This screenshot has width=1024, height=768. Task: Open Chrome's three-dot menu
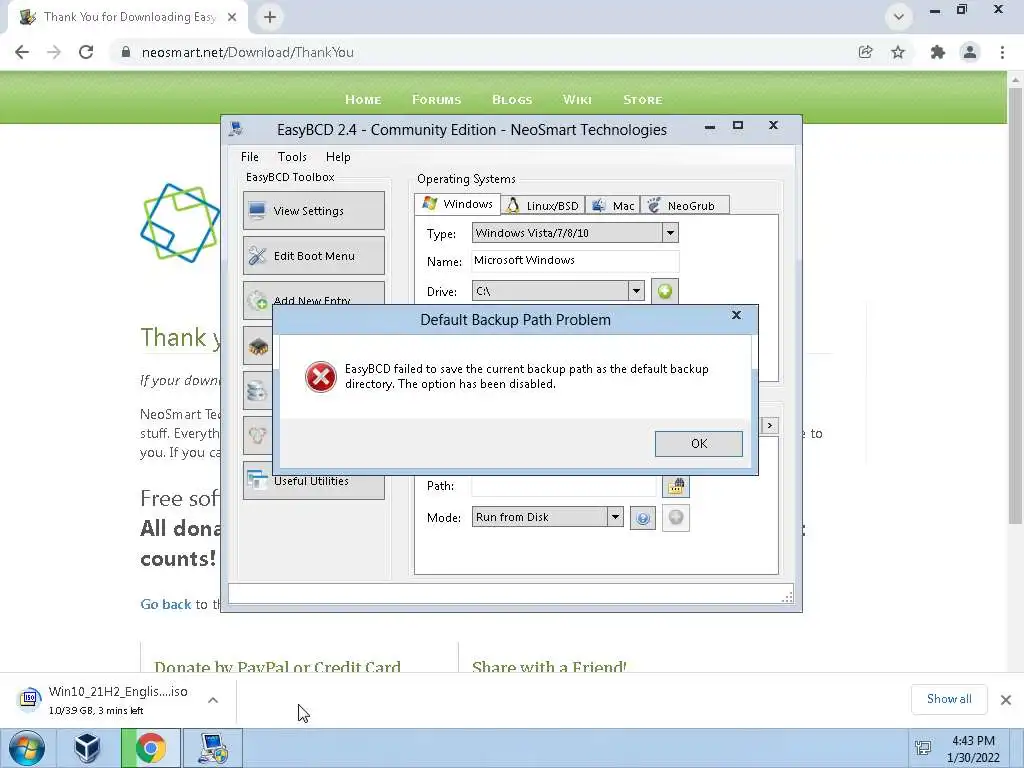tap(1002, 52)
